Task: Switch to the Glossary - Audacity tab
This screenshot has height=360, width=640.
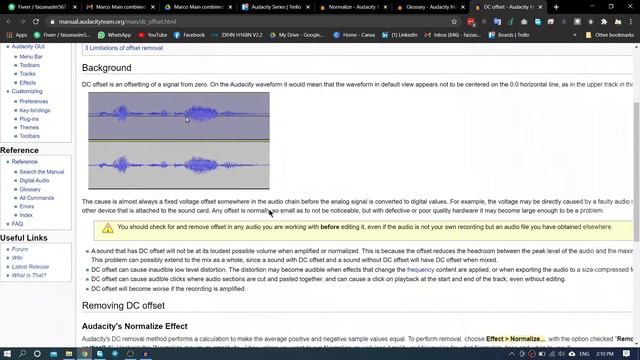Action: point(430,7)
